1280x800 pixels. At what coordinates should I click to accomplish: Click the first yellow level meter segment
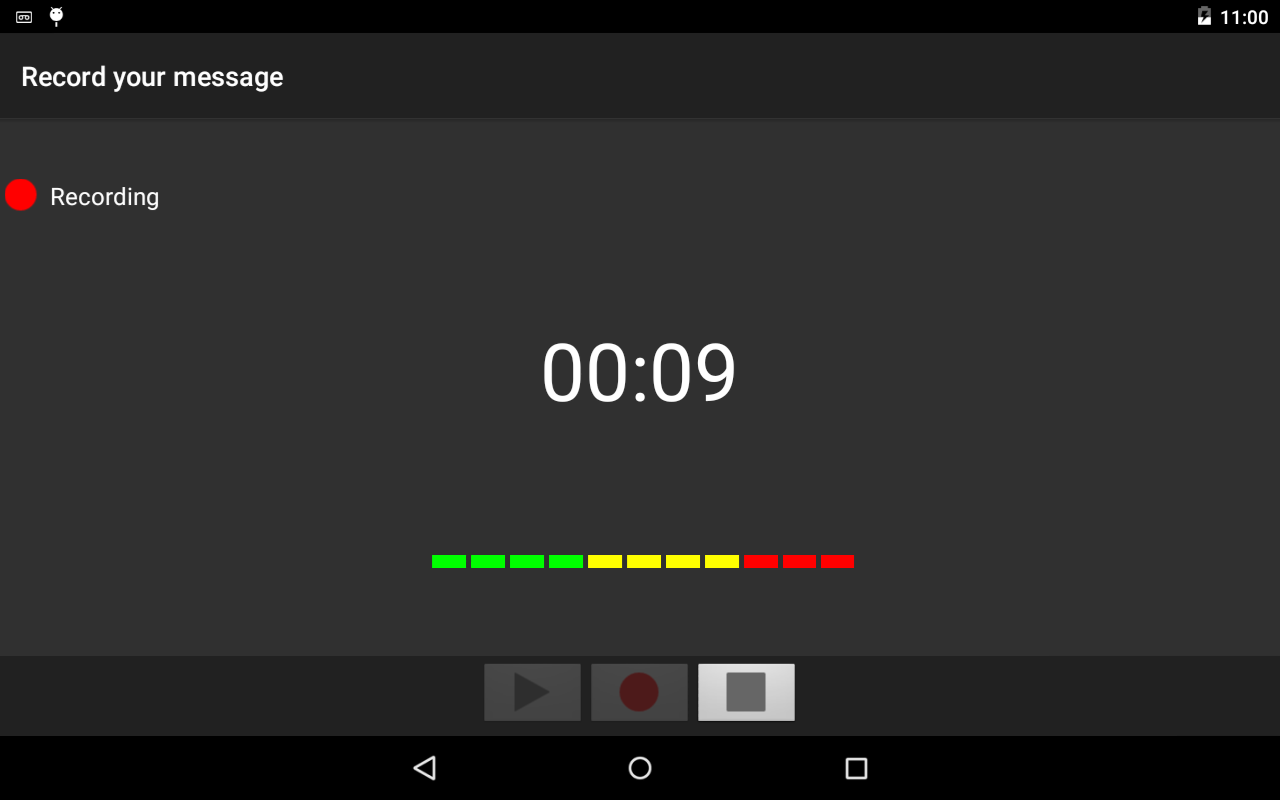click(x=605, y=562)
